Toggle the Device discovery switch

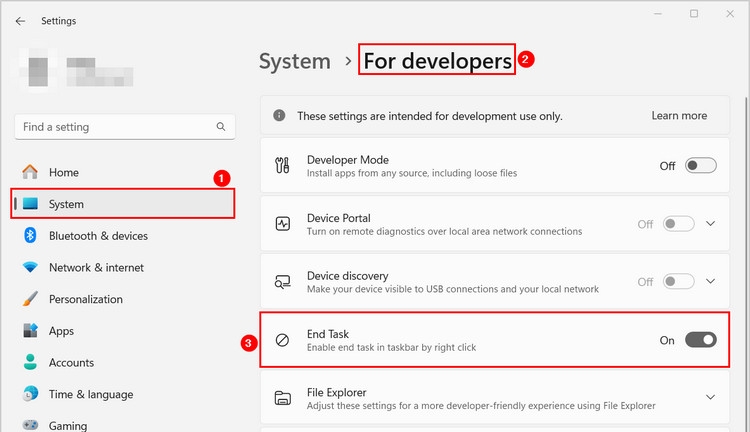click(x=678, y=281)
